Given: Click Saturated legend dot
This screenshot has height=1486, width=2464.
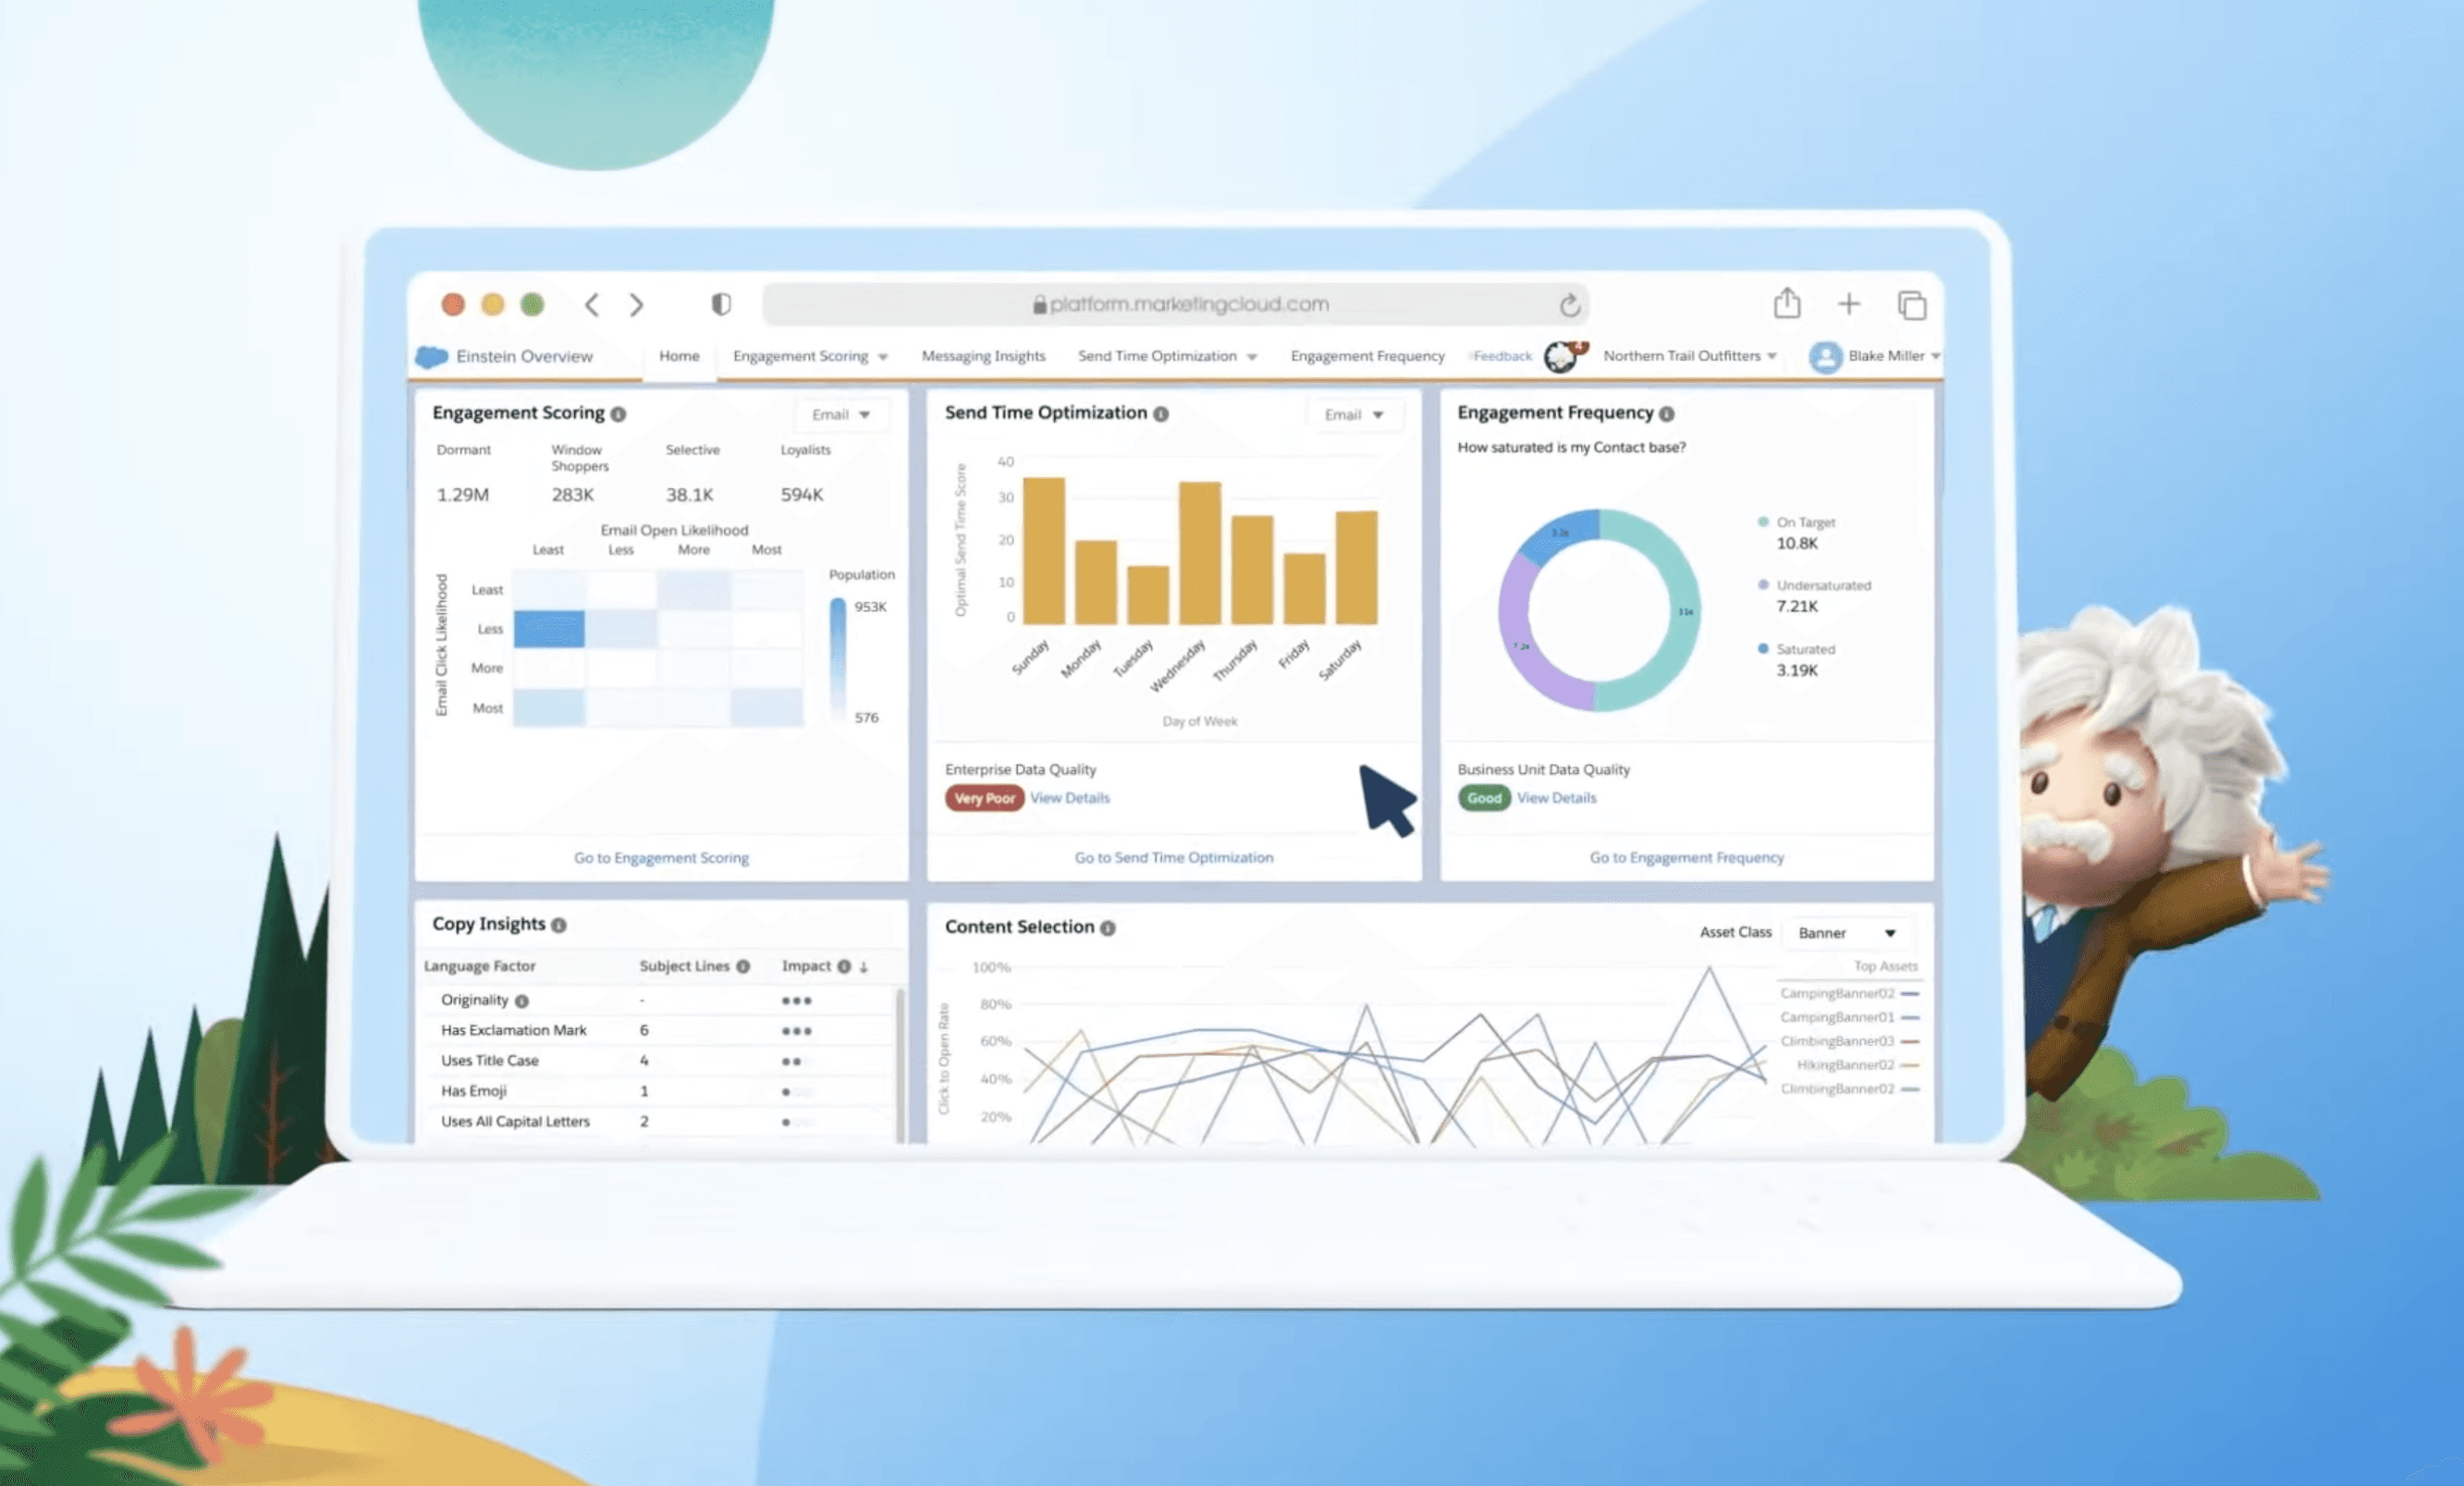Looking at the screenshot, I should coord(1763,649).
